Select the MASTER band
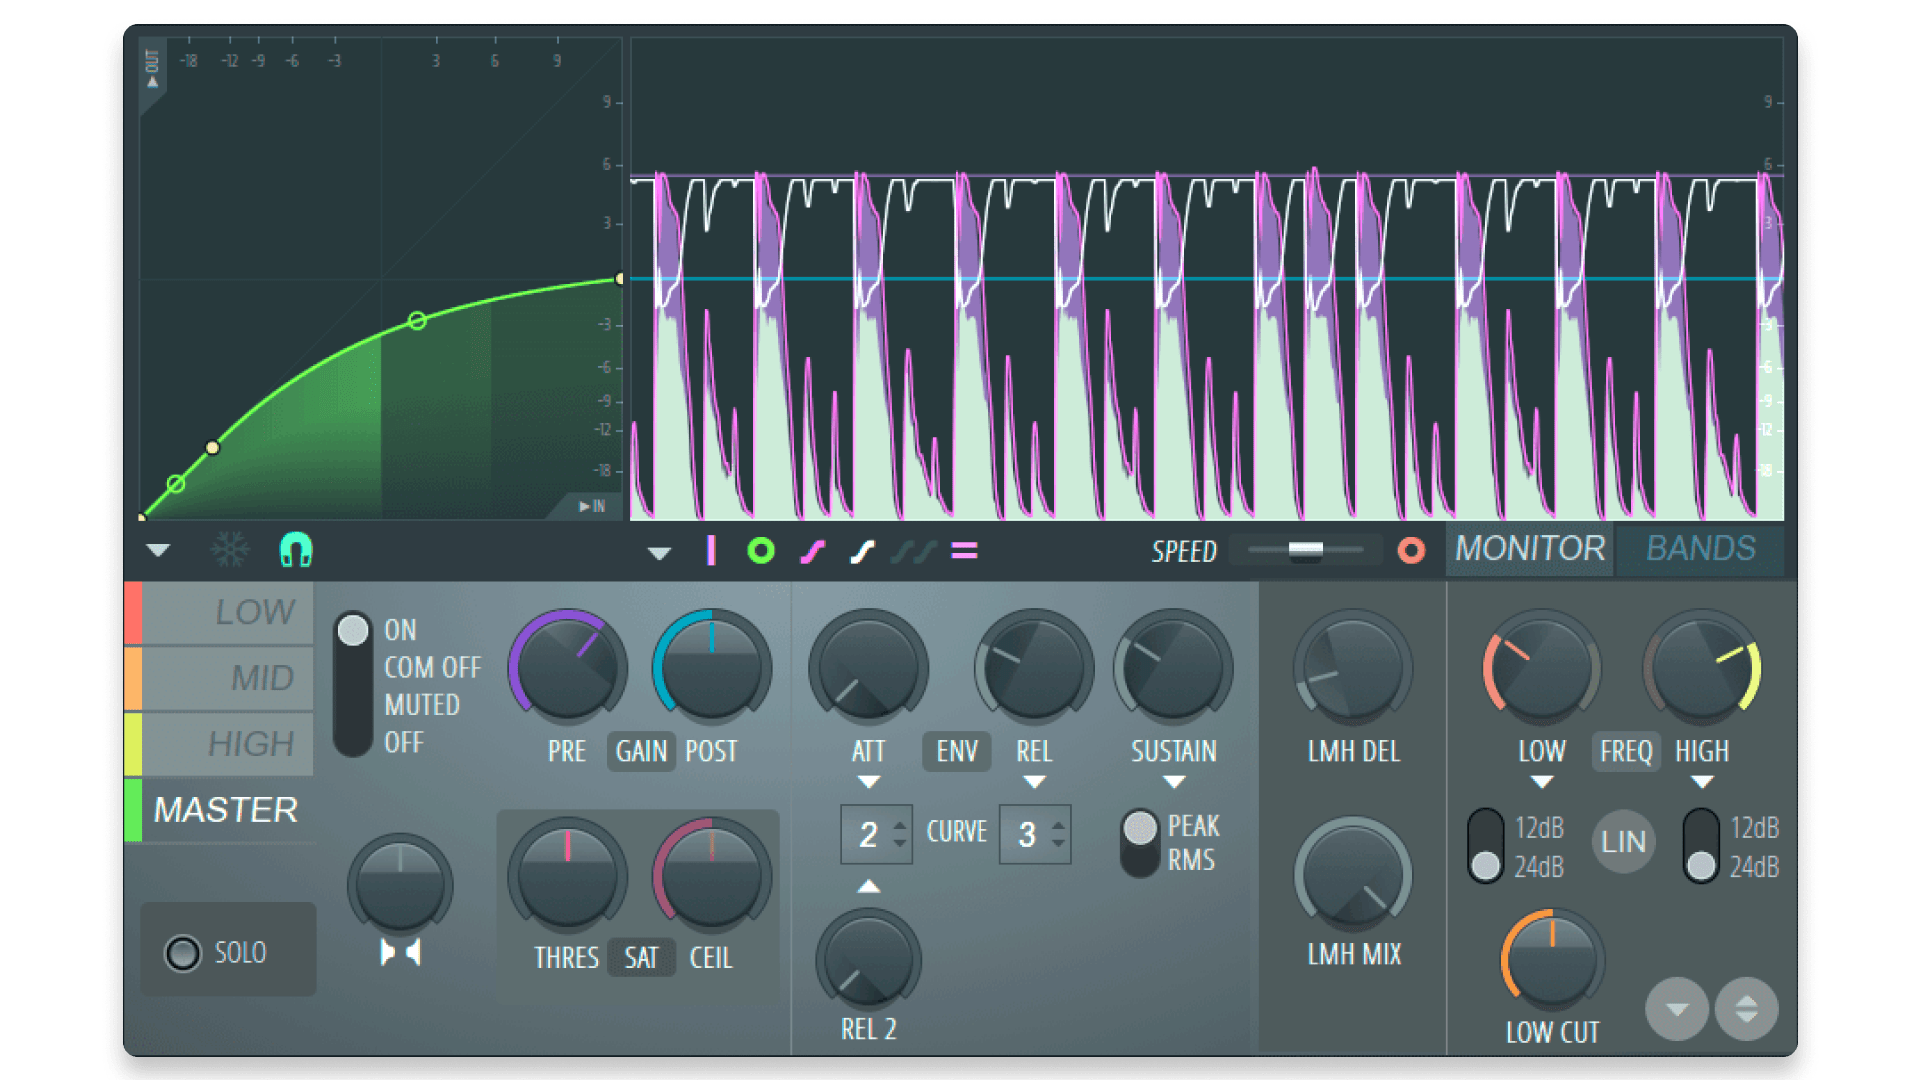 tap(219, 810)
